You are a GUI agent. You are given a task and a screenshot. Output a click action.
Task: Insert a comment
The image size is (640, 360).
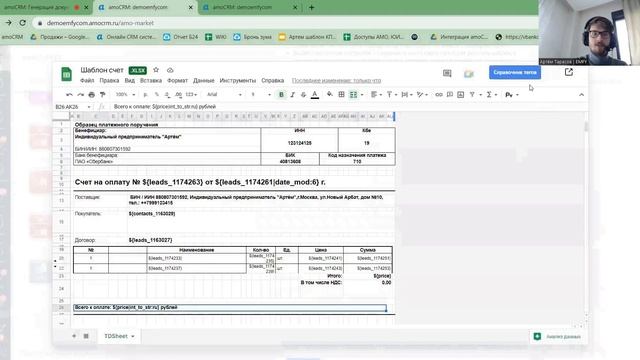click(x=449, y=95)
